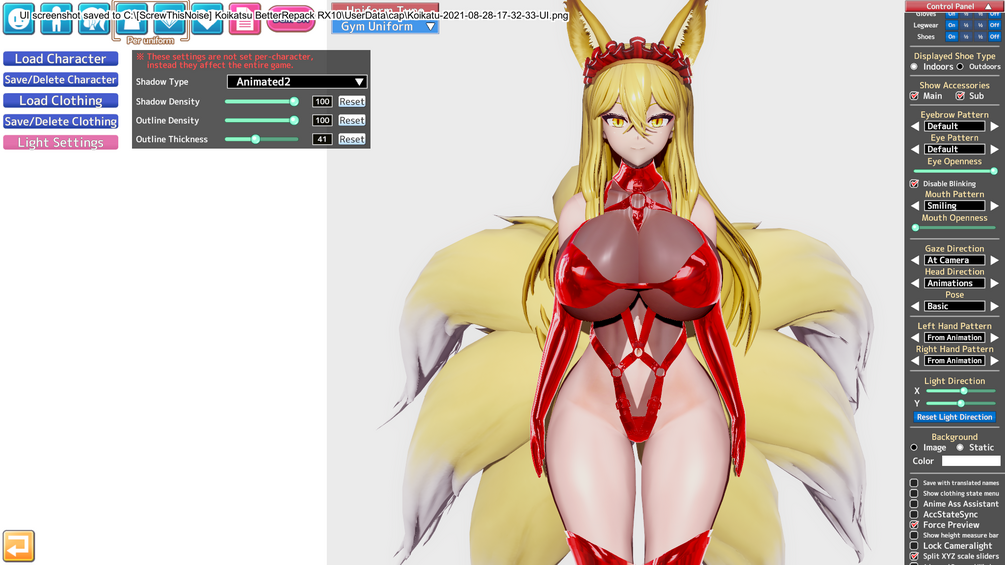Viewport: 1005px width, 565px height.
Task: Open the Clothing (shirt) category icon
Action: coord(131,18)
